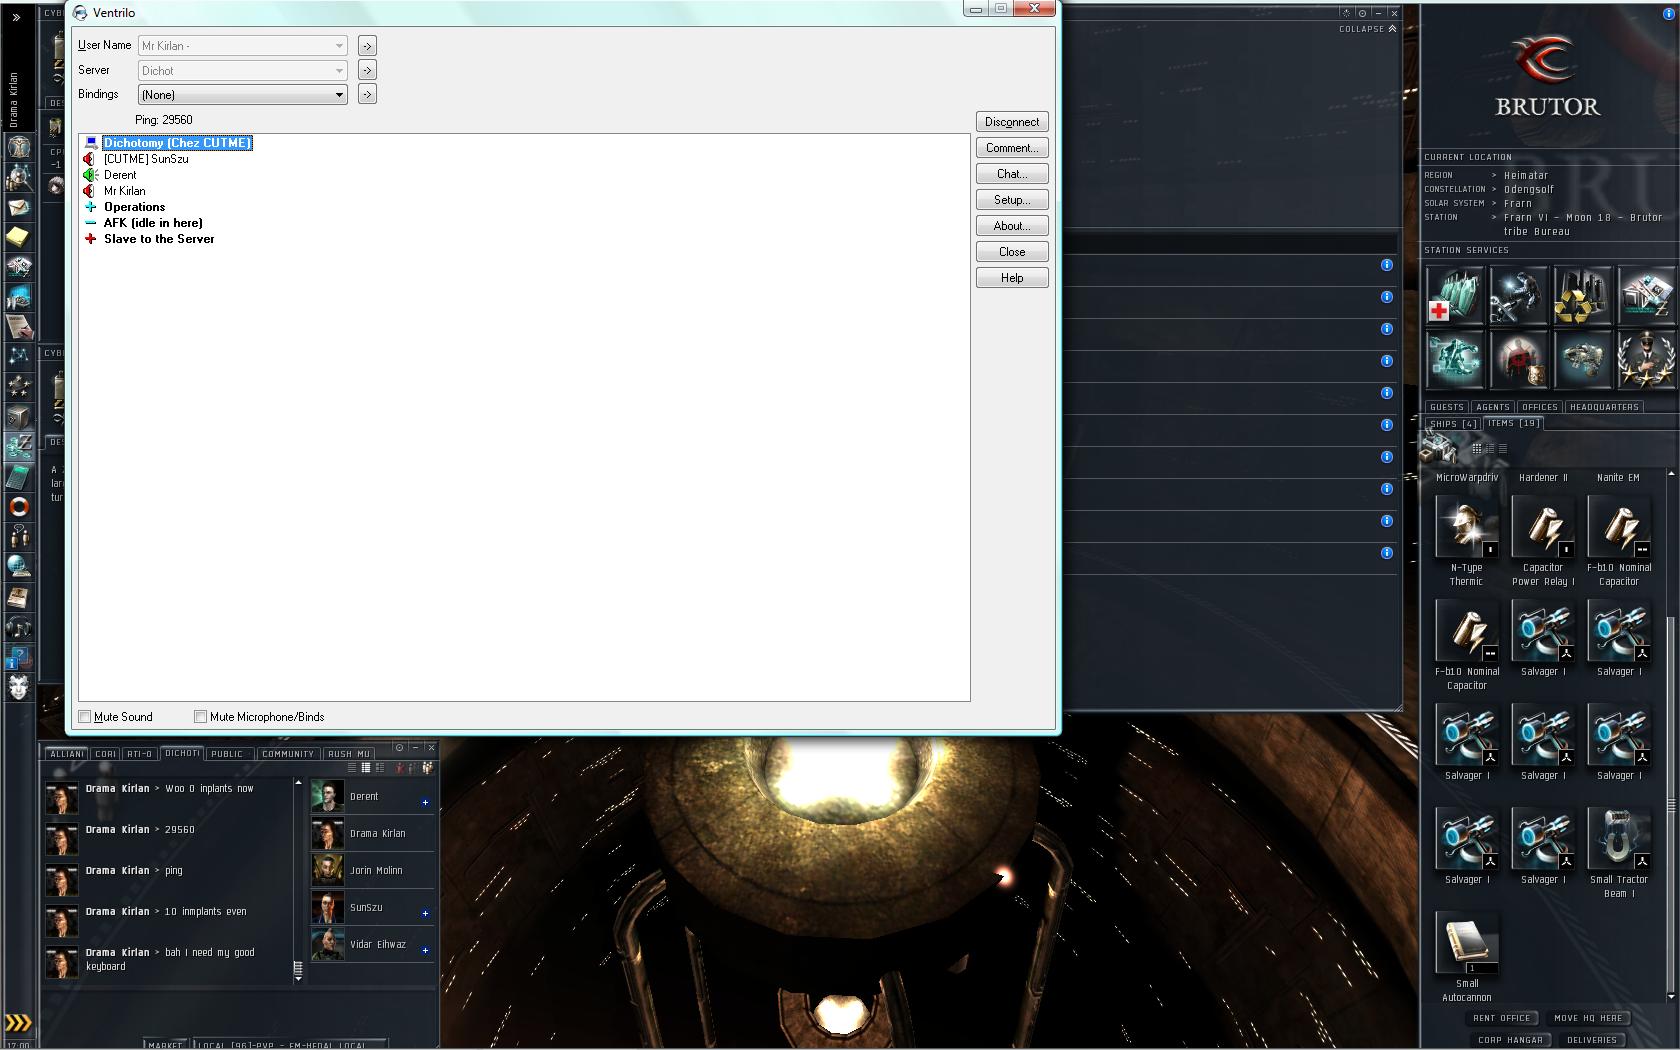Open the Jukebox music note icon
The width and height of the screenshot is (1680, 1050).
click(19, 627)
